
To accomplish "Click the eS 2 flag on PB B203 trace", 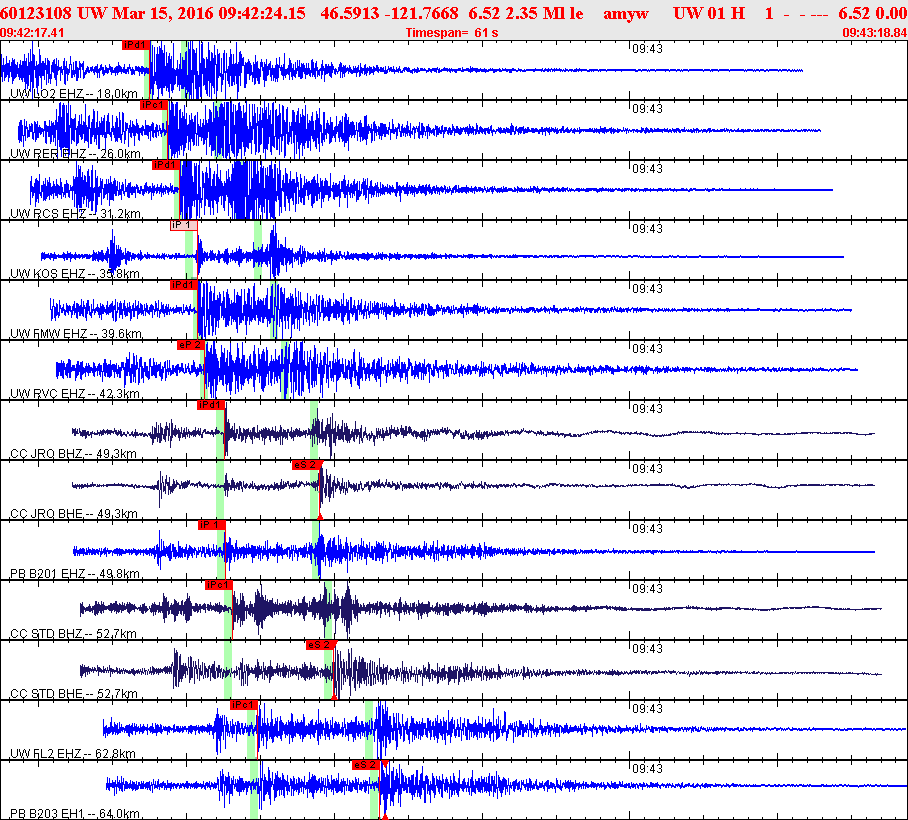I will [365, 765].
